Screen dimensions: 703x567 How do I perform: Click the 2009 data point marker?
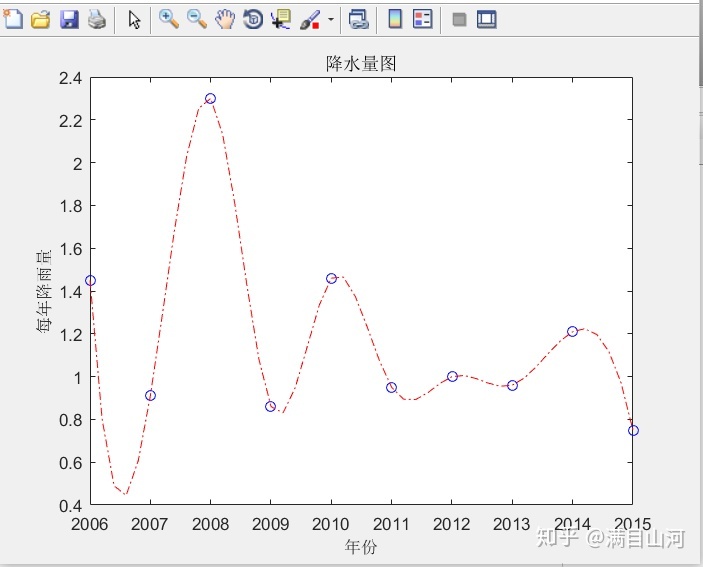tap(270, 407)
